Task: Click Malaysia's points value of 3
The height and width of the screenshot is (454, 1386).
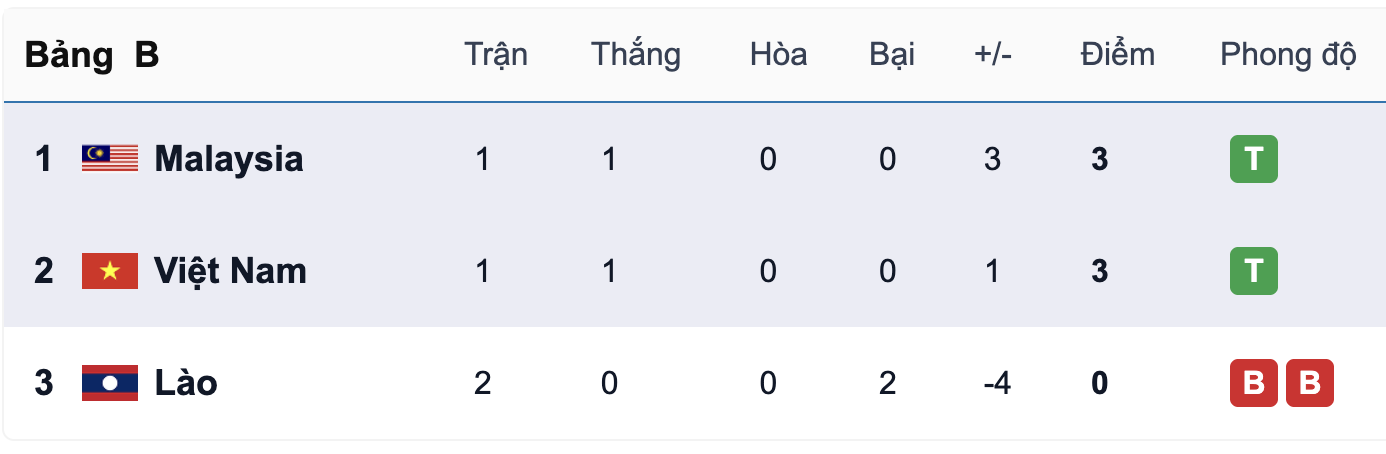Action: [1100, 159]
